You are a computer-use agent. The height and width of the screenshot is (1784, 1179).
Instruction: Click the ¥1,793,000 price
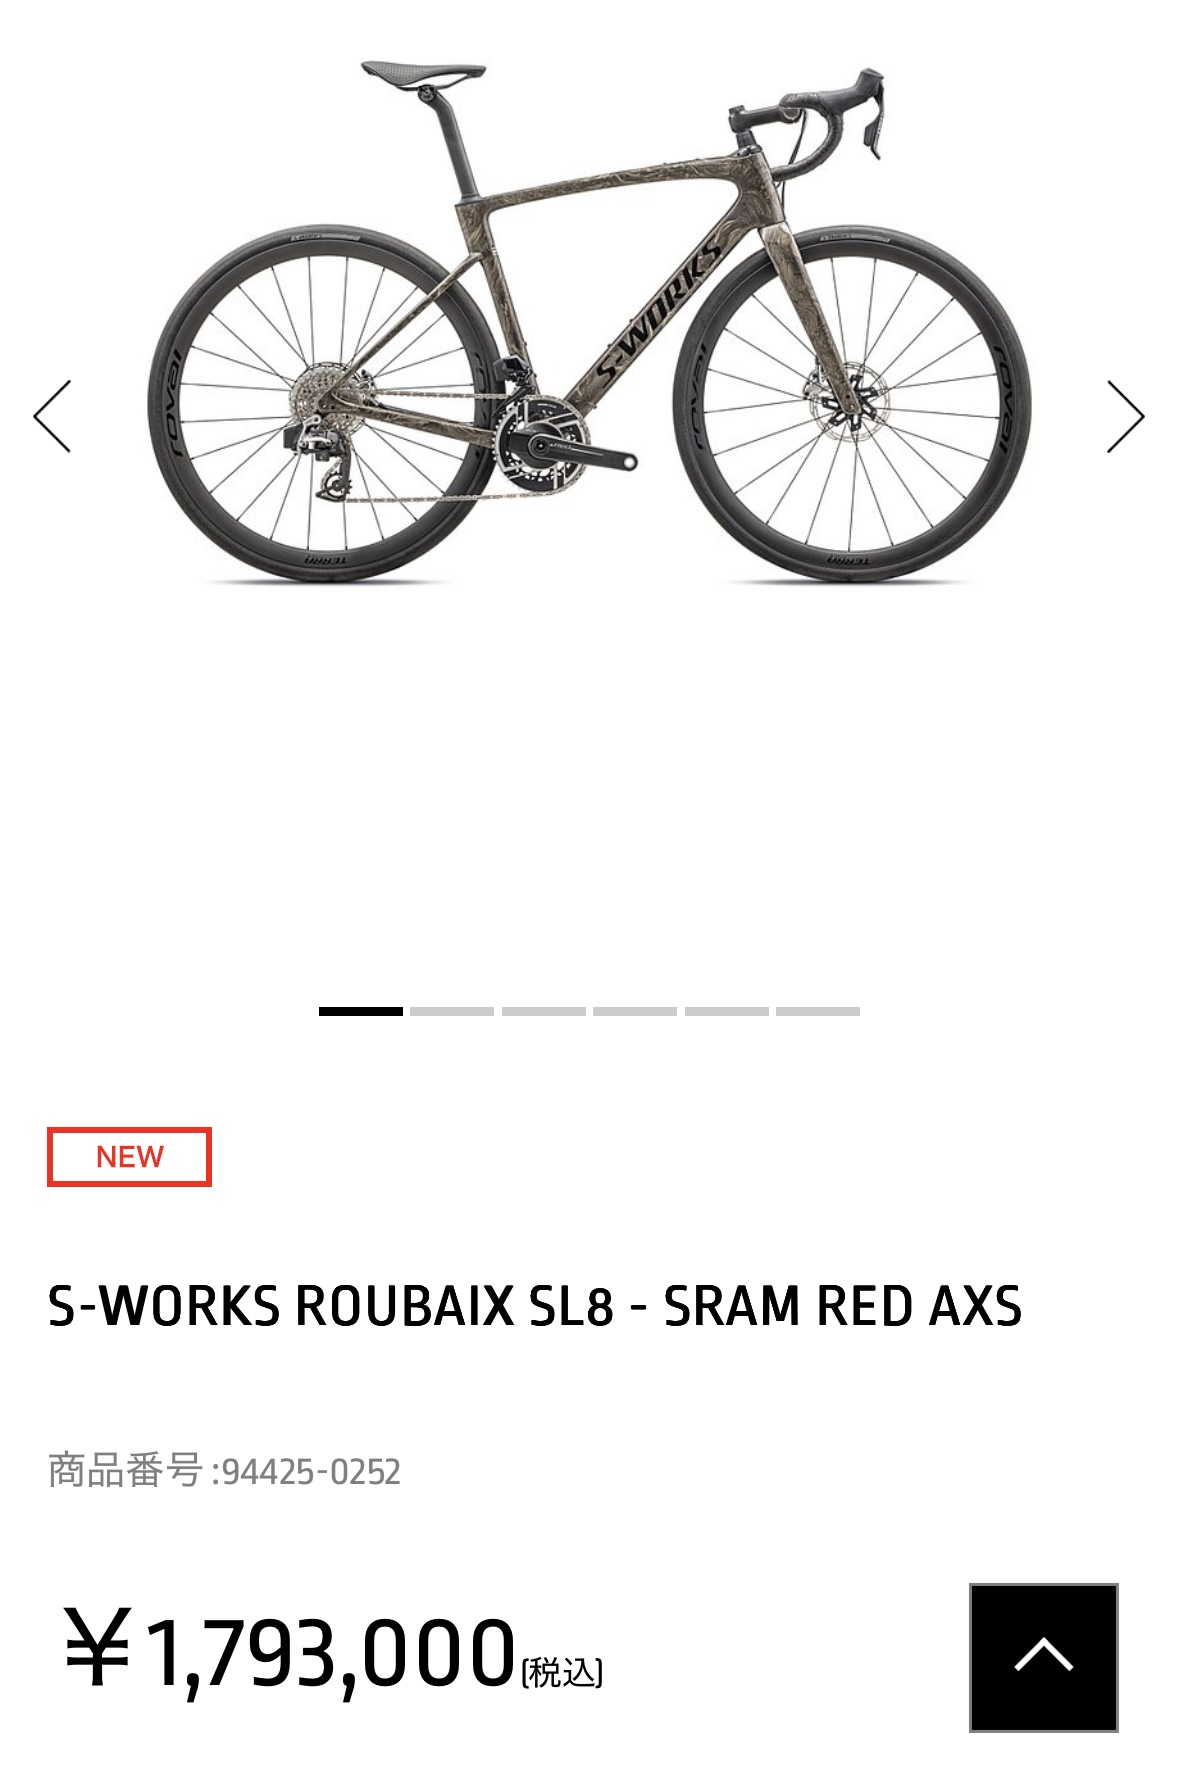pyautogui.click(x=290, y=1651)
